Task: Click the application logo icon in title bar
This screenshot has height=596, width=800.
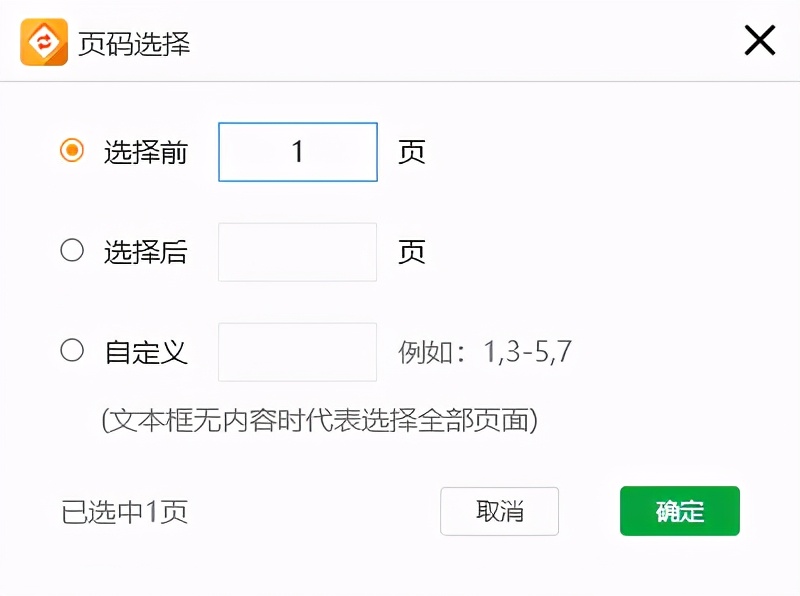Action: (x=40, y=42)
